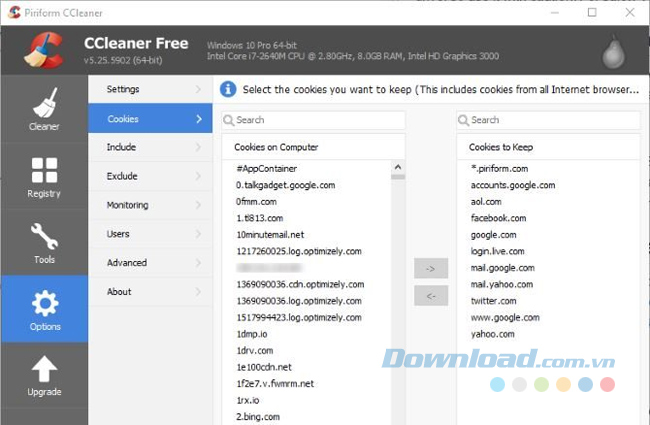Open the Include options page

[150, 147]
